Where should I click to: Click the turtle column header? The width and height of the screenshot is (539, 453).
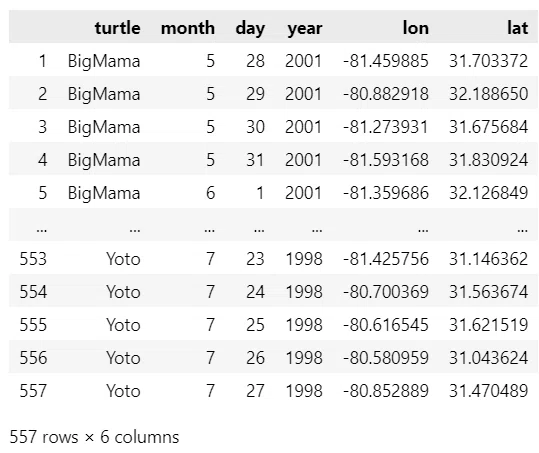118,28
